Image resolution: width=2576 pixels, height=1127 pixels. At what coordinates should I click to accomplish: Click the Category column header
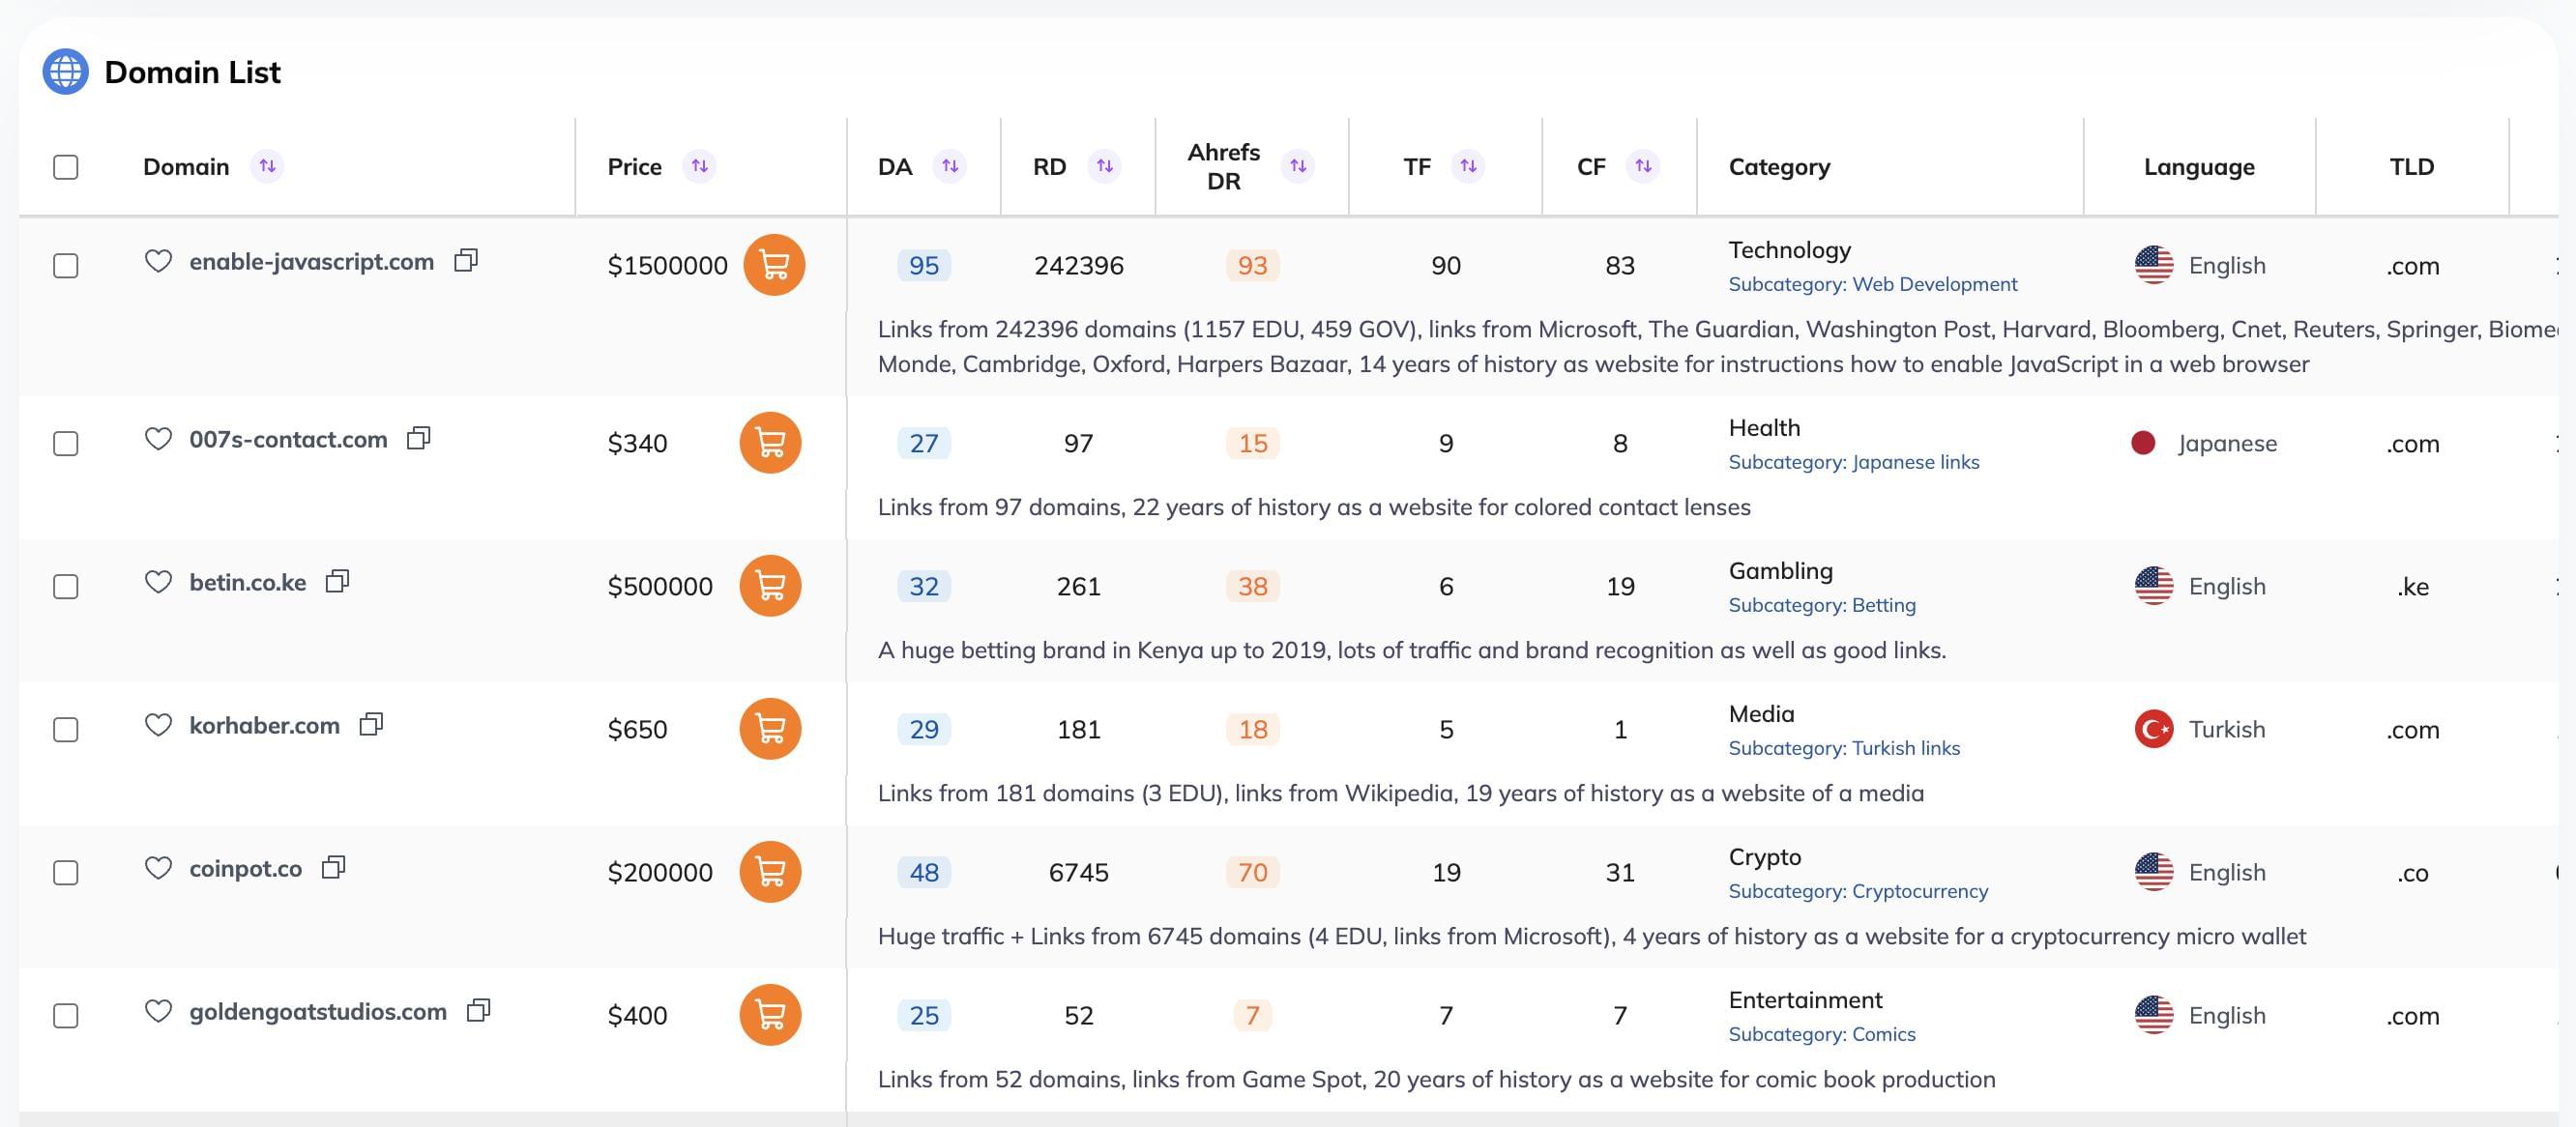click(x=1779, y=167)
